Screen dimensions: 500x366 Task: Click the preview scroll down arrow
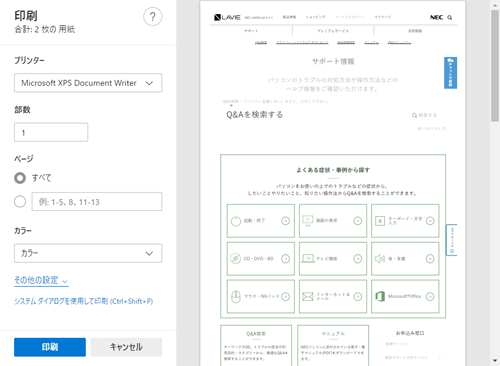[x=495, y=360]
